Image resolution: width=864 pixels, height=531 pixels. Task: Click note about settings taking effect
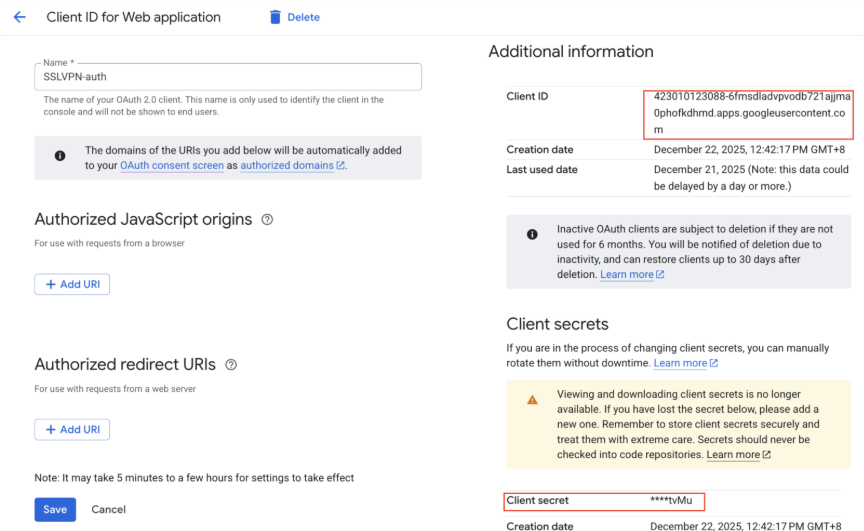194,478
